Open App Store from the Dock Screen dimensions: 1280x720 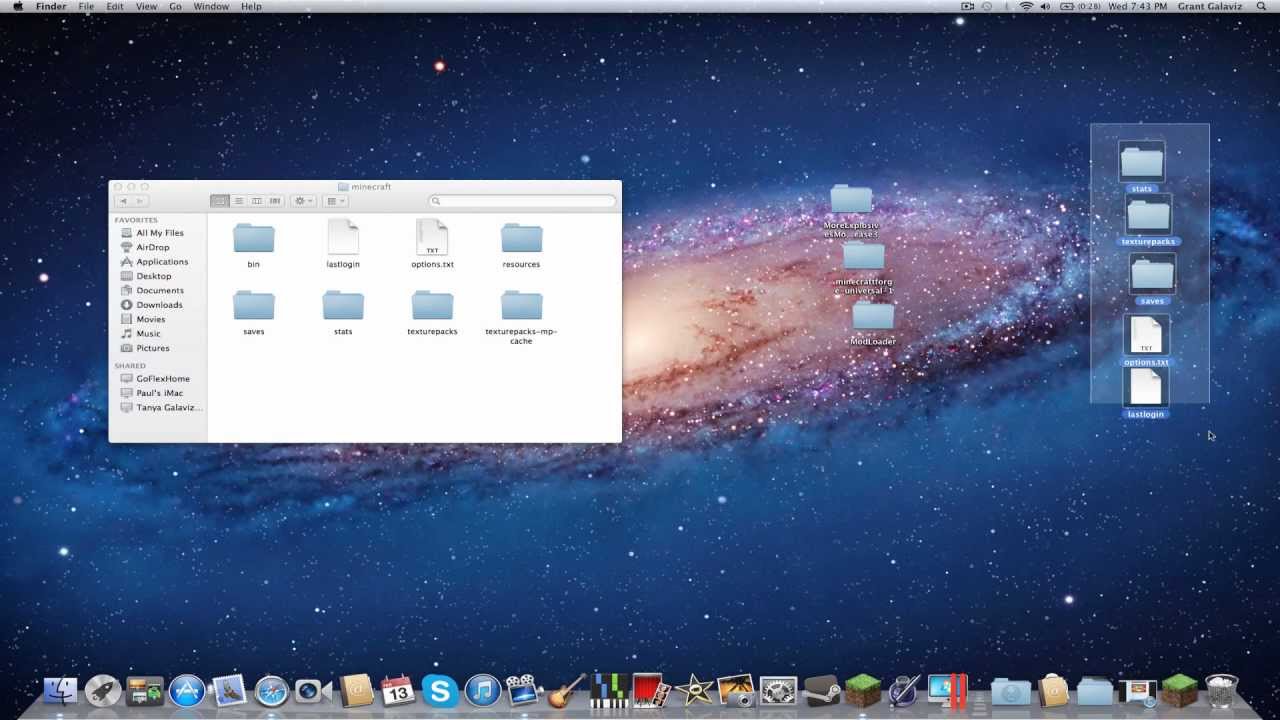click(x=187, y=690)
